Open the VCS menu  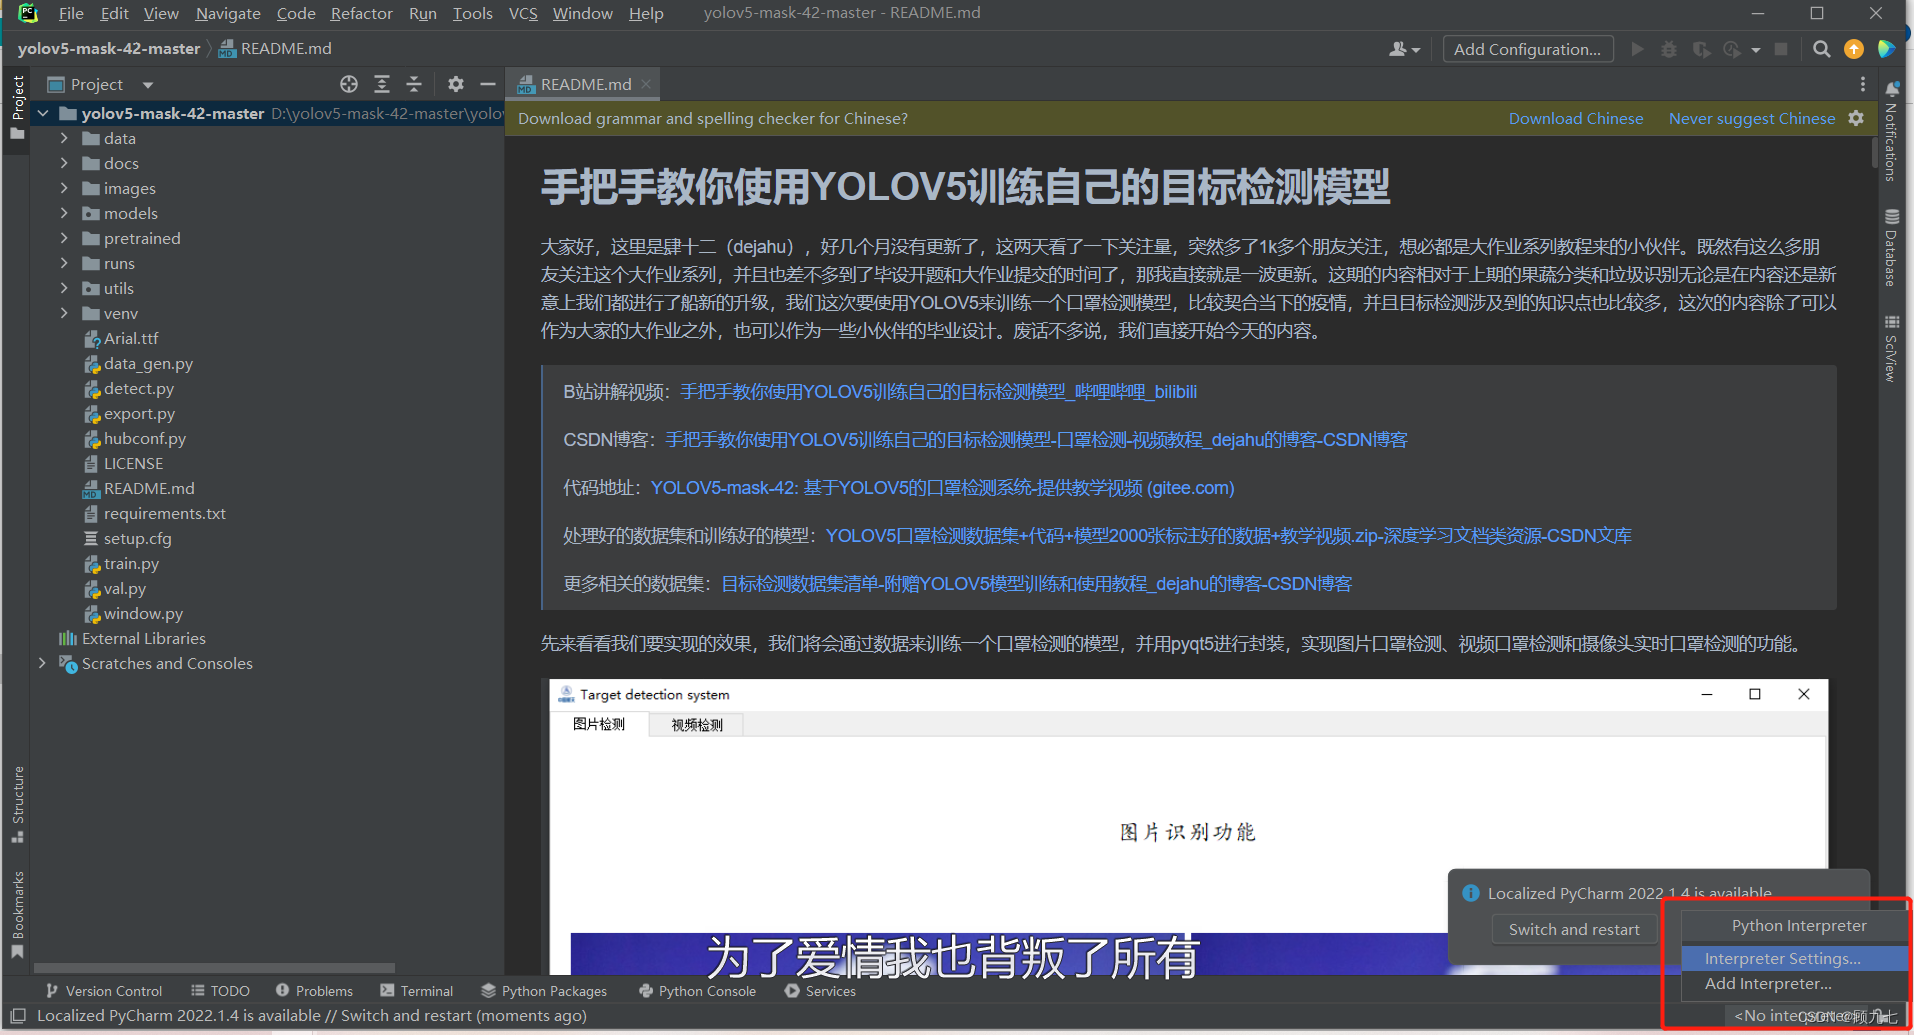point(523,13)
